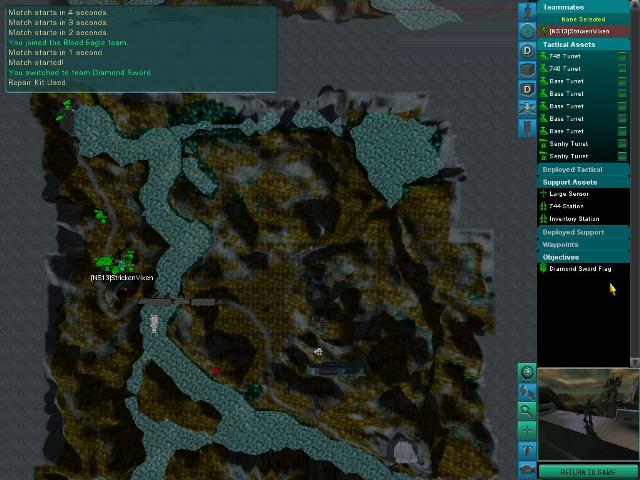Select the Diamond Sword Flag objective

click(x=583, y=269)
